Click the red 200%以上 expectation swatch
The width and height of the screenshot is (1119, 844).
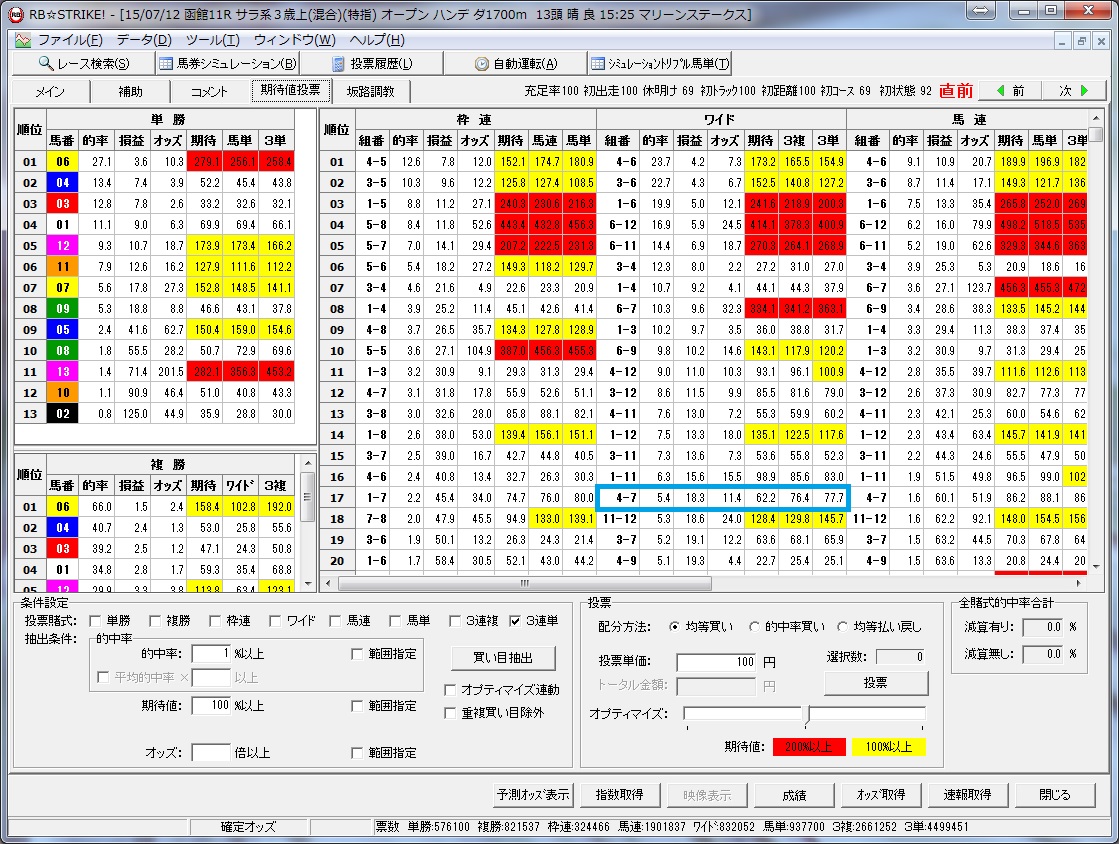point(809,747)
